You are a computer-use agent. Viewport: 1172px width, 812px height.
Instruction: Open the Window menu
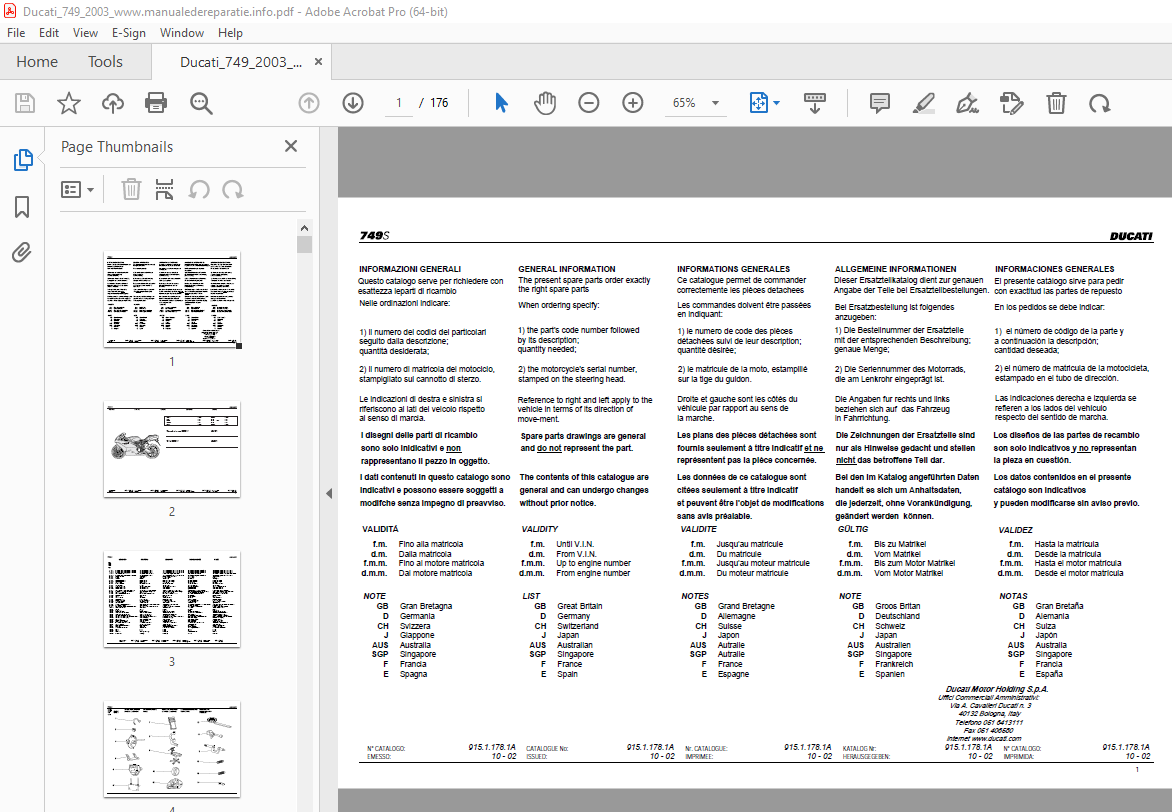click(x=182, y=33)
